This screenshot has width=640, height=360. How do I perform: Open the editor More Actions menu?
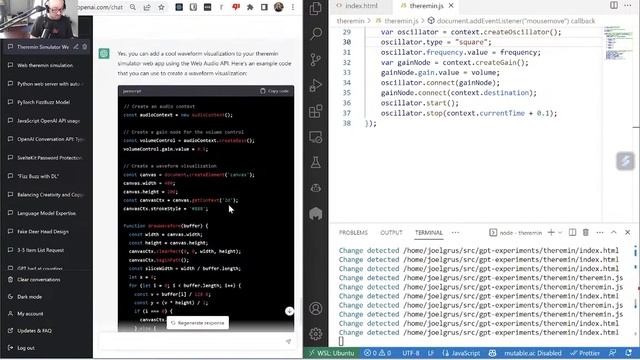click(627, 5)
